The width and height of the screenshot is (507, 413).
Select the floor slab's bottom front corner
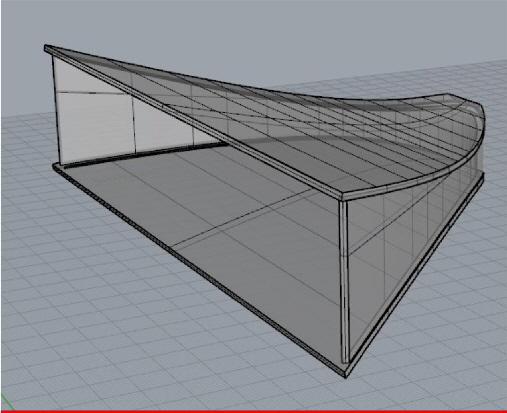tap(345, 373)
